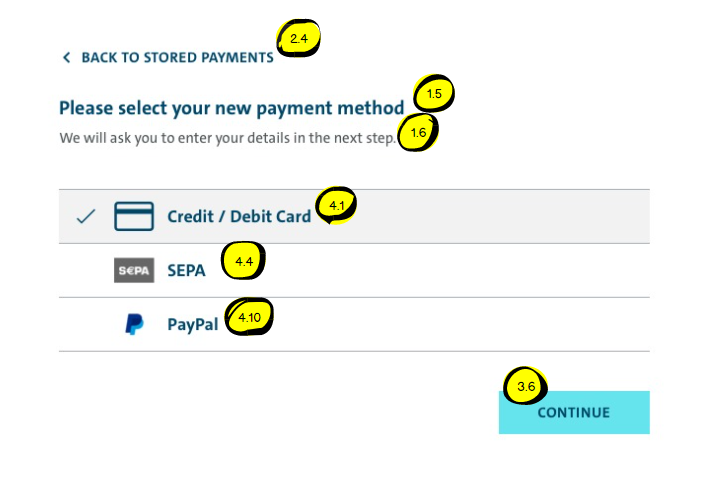This screenshot has height=490, width=709.
Task: Click the 'SEPA' text label
Action: 186,270
